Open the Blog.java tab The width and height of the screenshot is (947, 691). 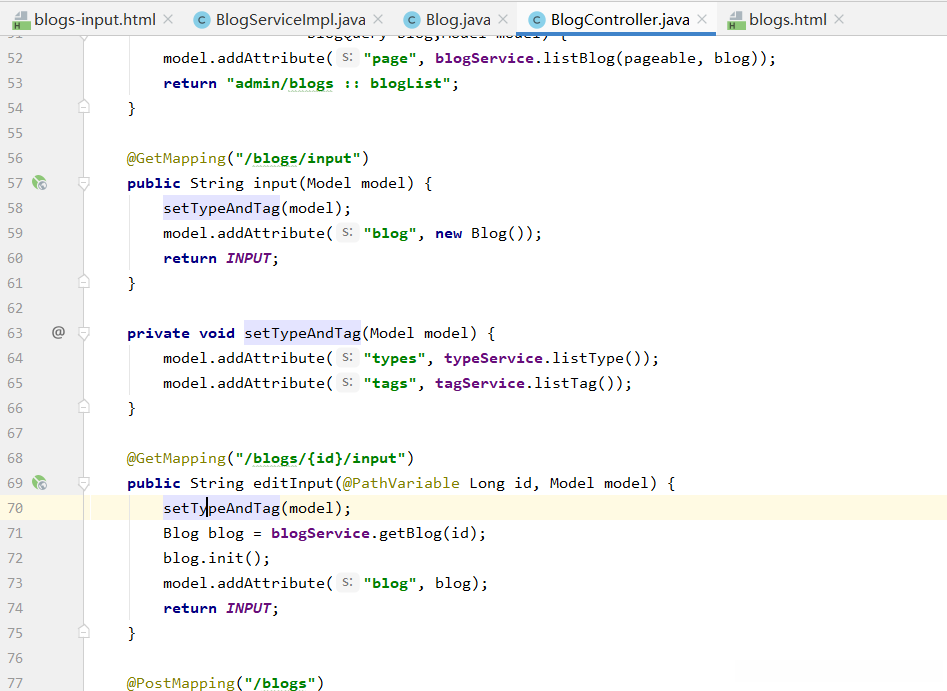pos(458,20)
